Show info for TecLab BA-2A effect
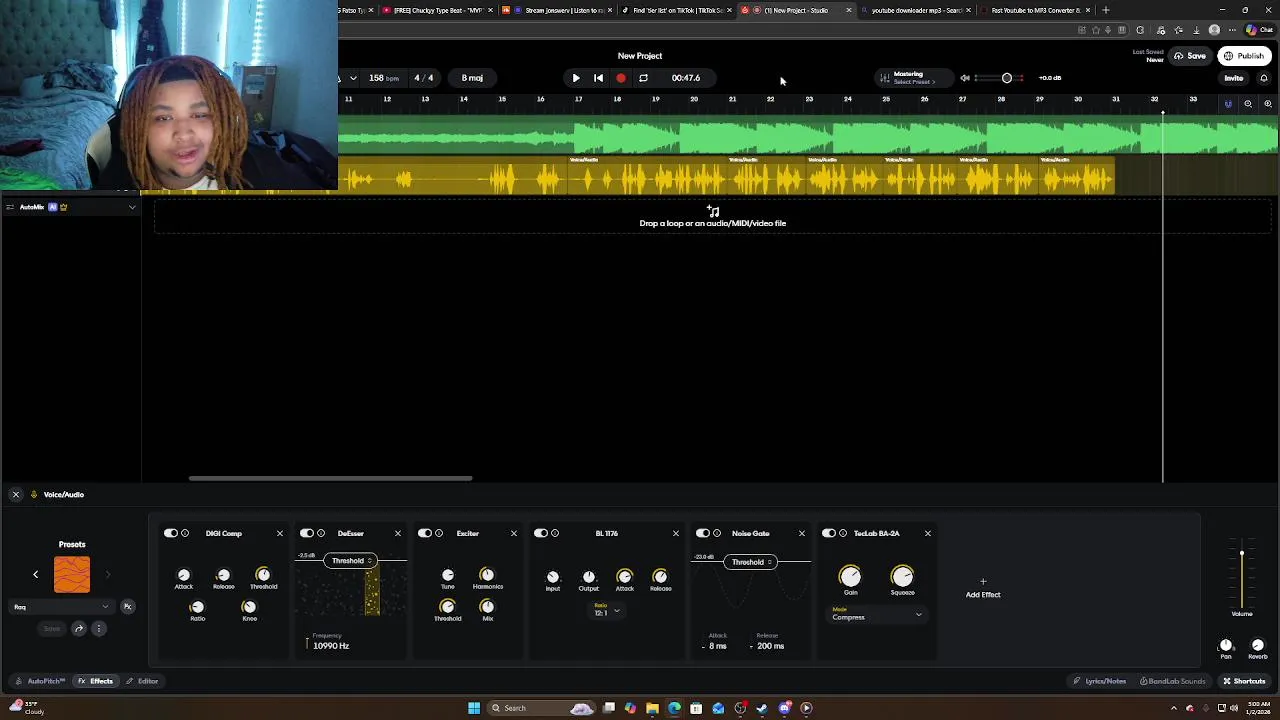This screenshot has height=720, width=1280. click(x=843, y=533)
